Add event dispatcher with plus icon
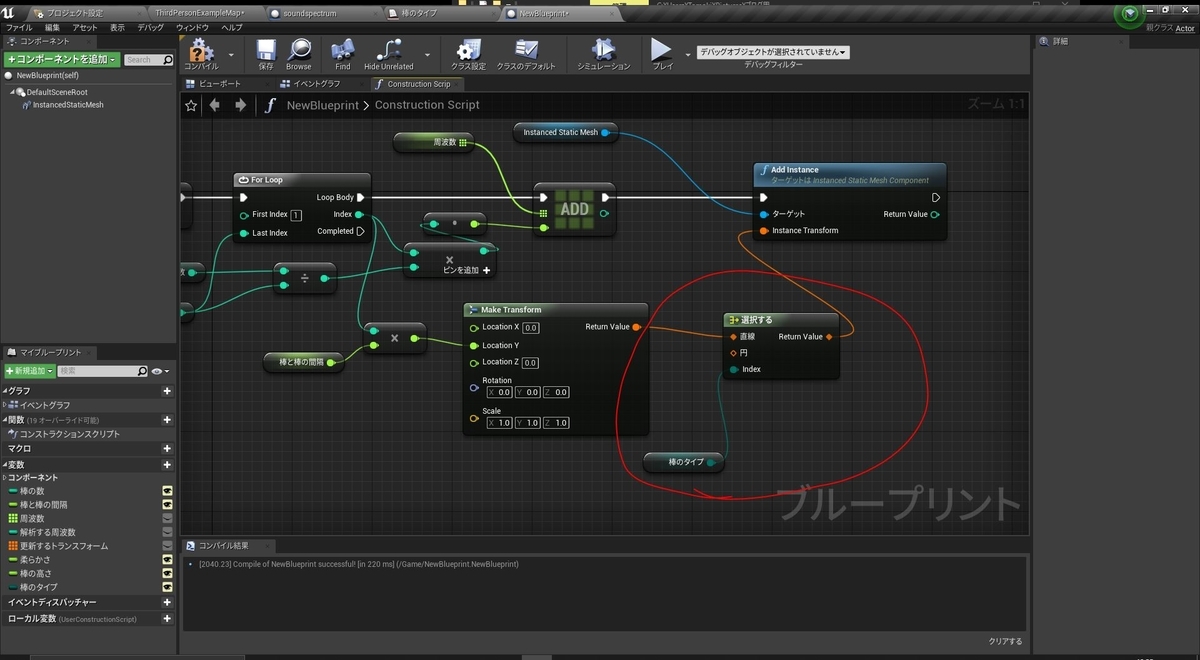The height and width of the screenshot is (660, 1200). (167, 602)
